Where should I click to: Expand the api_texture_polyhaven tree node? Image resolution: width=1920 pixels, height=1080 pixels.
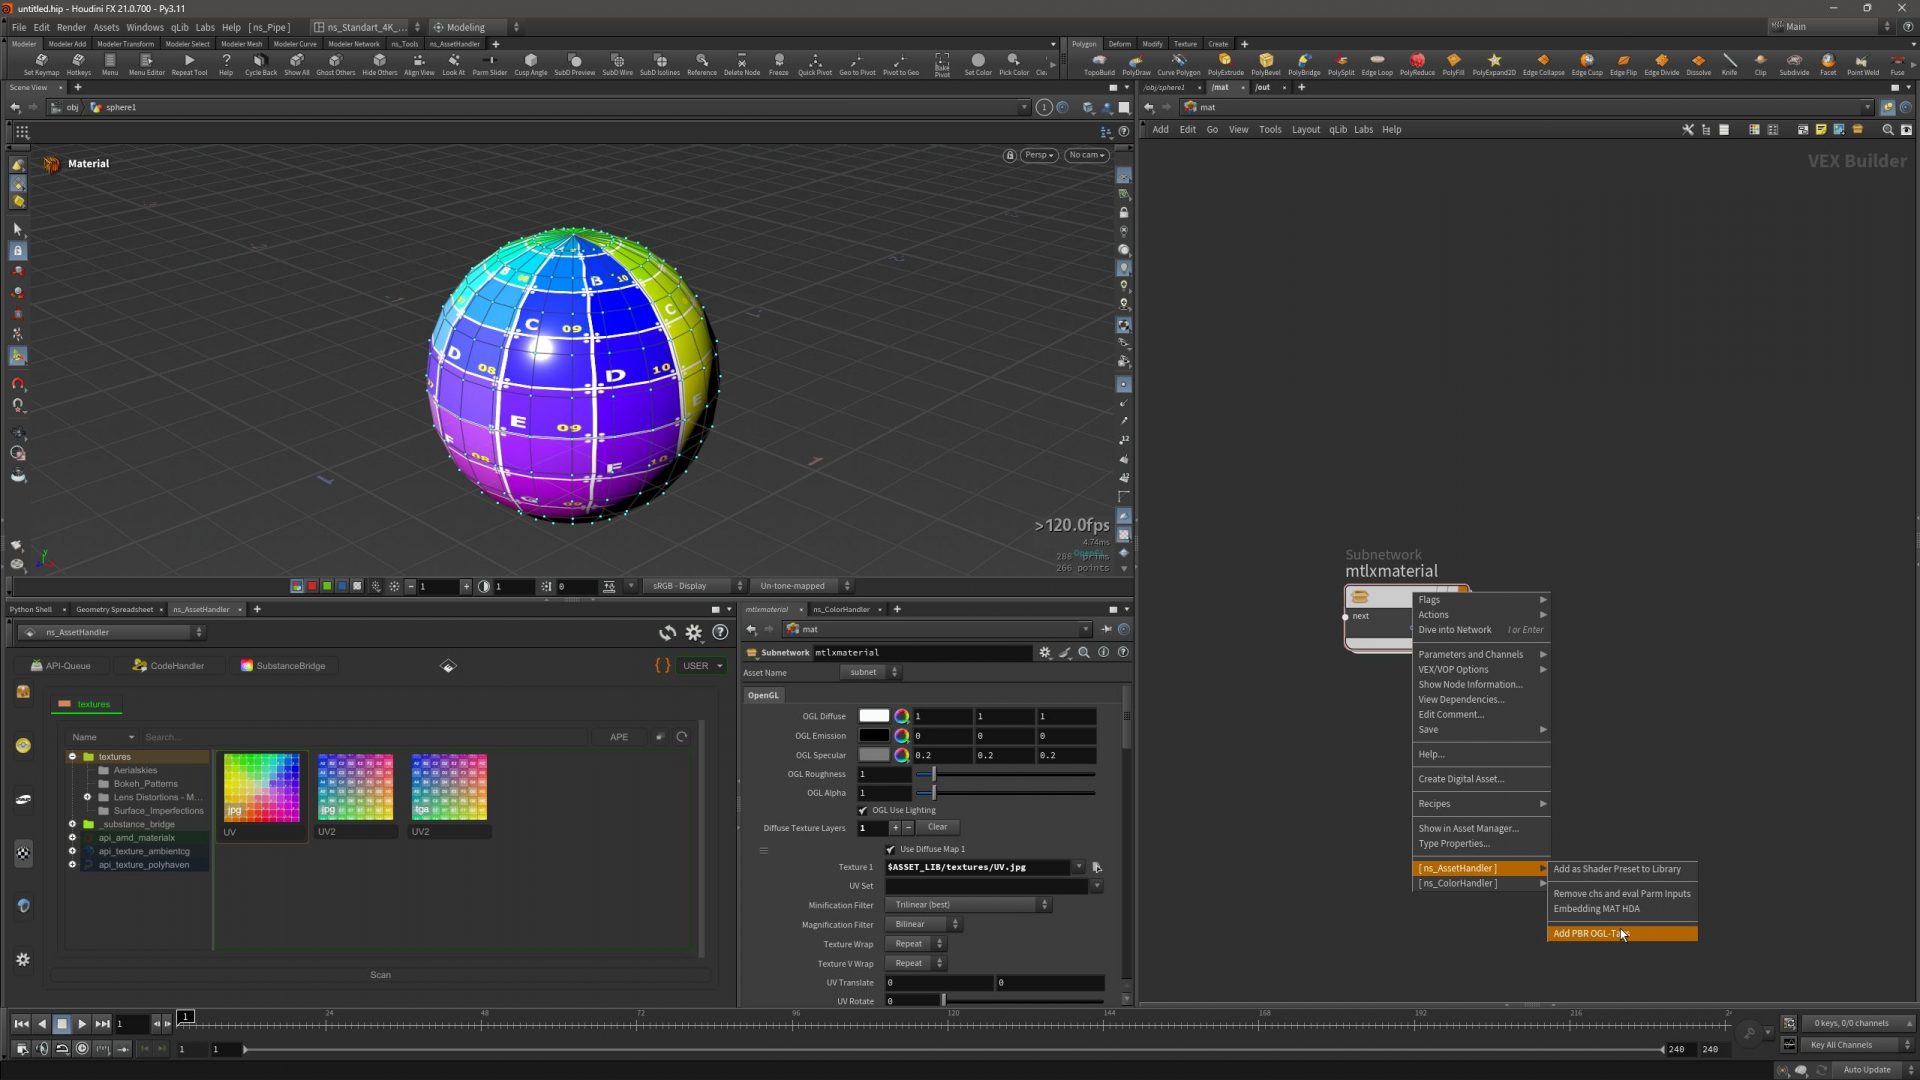pos(72,865)
